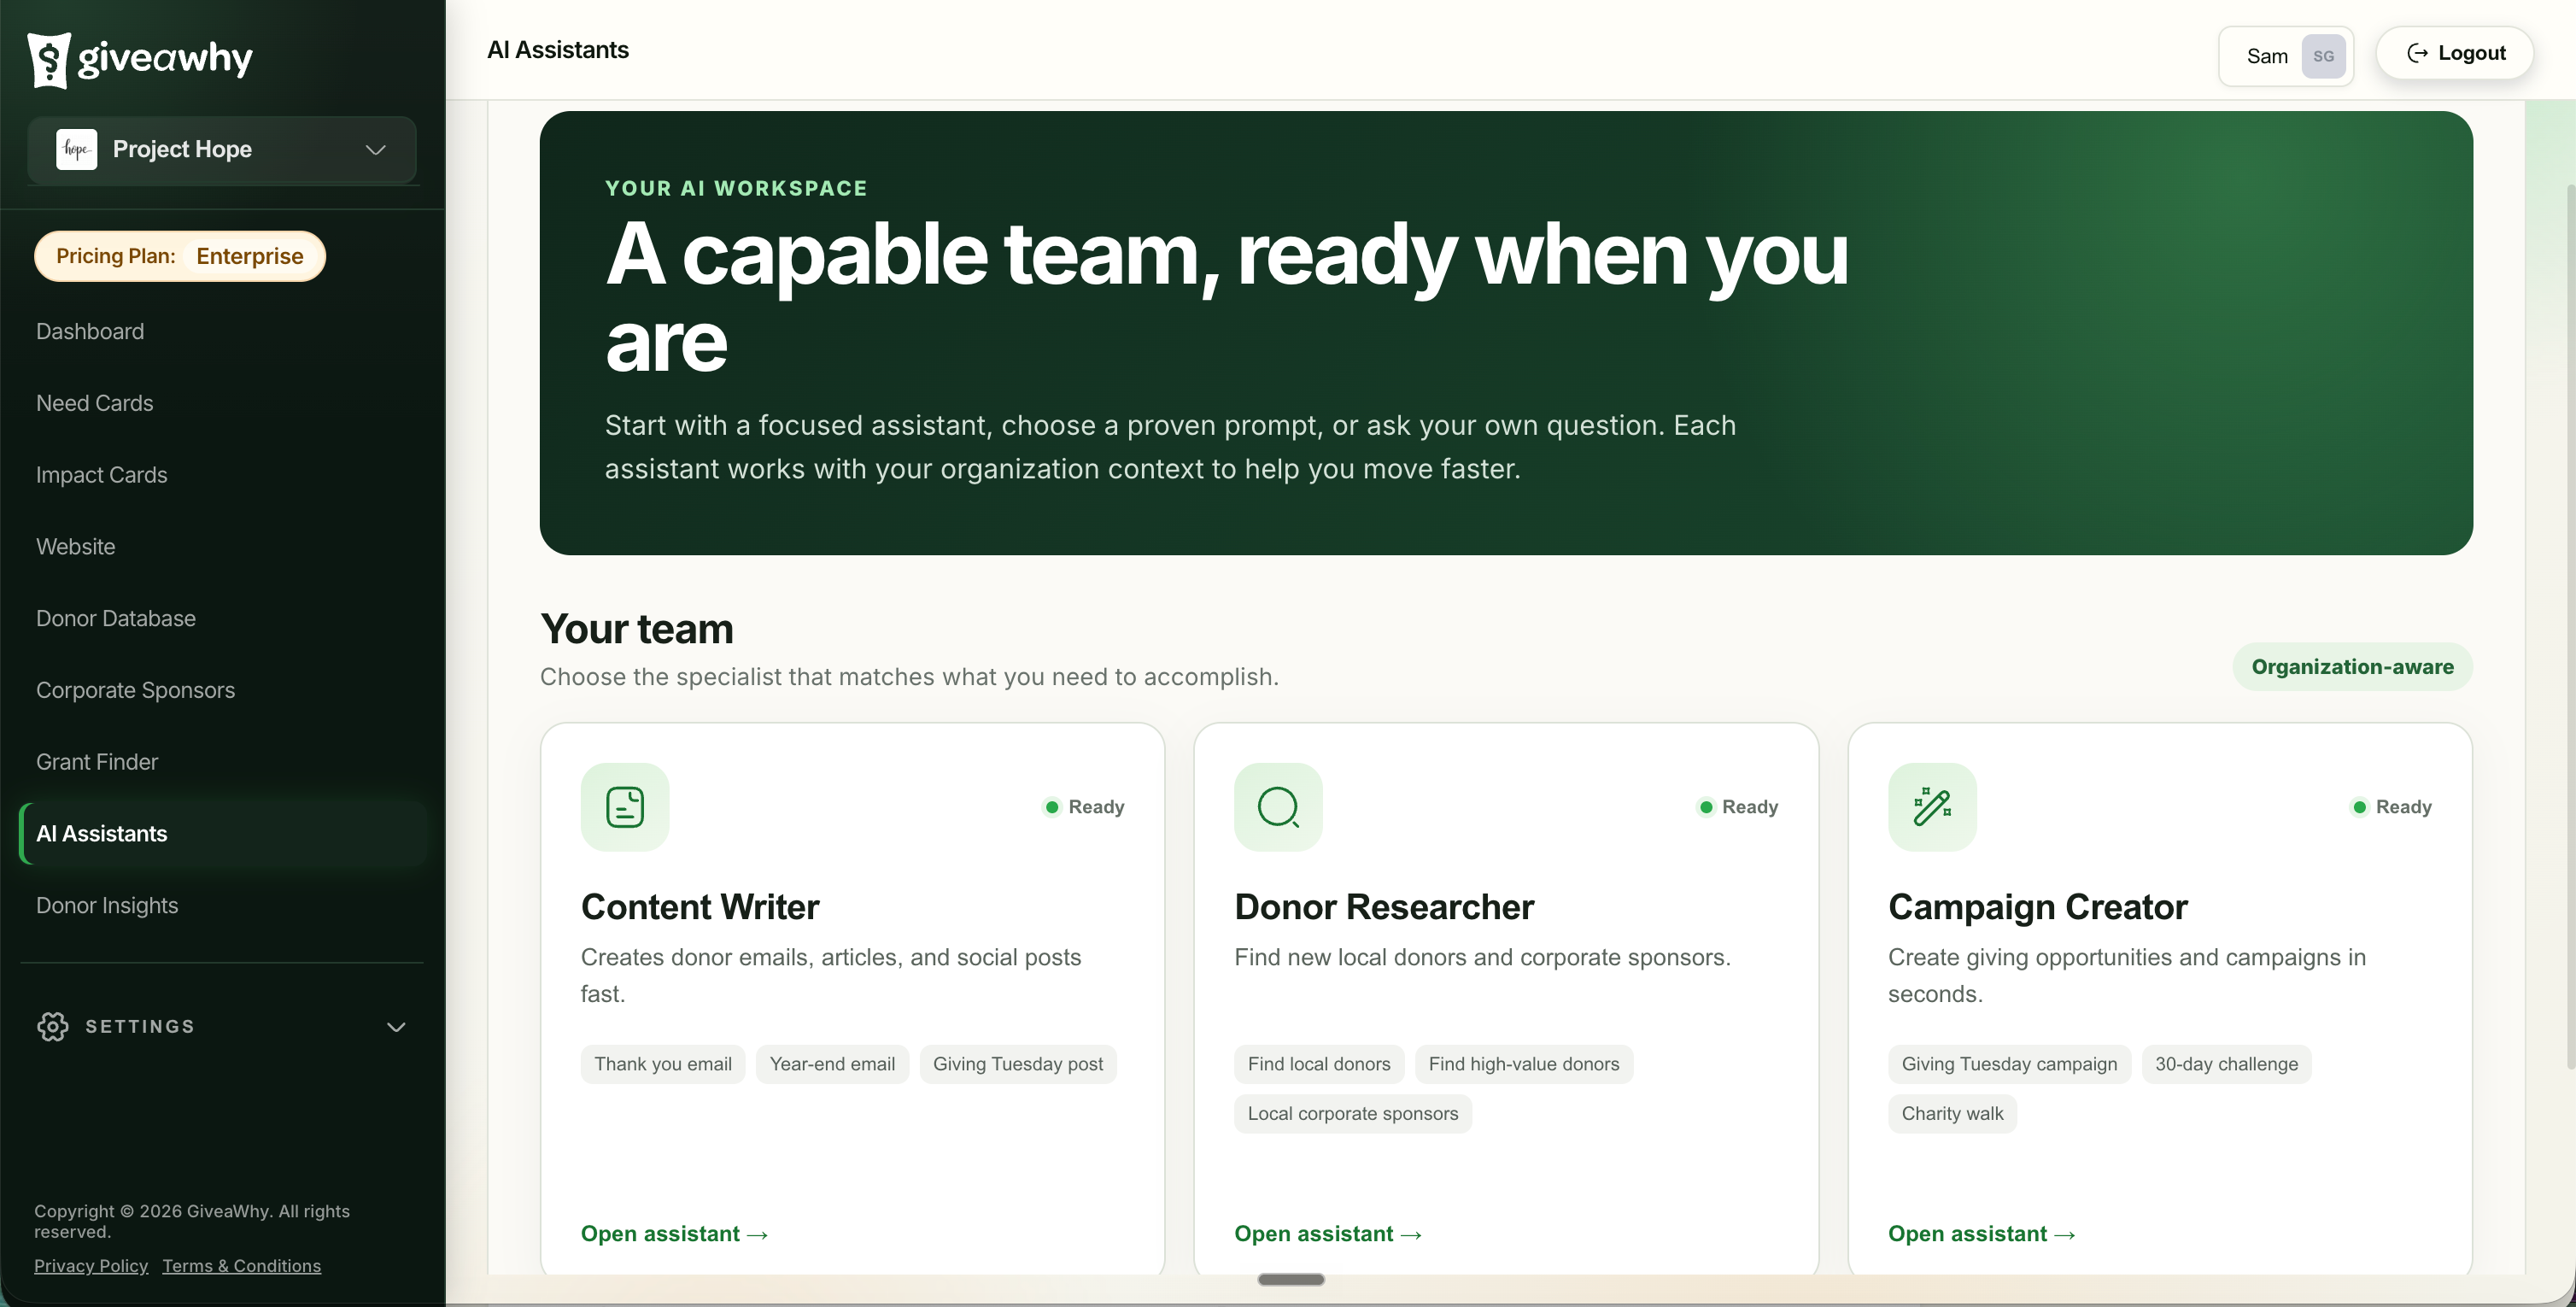Click the Campaign Creator Ready status indicator

click(x=2391, y=807)
